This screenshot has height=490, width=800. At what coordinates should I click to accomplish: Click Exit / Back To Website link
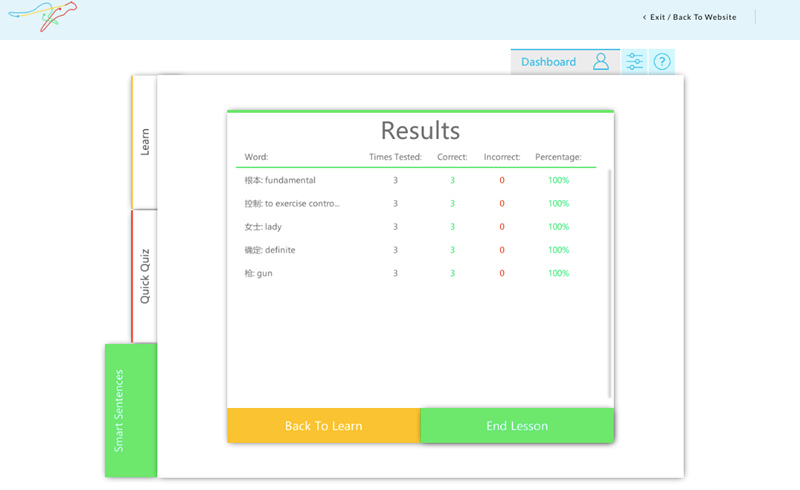689,17
